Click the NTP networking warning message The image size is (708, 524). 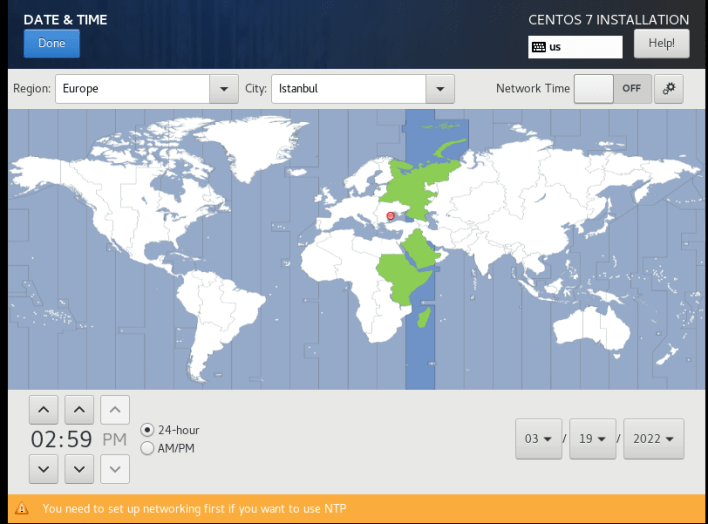[x=194, y=509]
